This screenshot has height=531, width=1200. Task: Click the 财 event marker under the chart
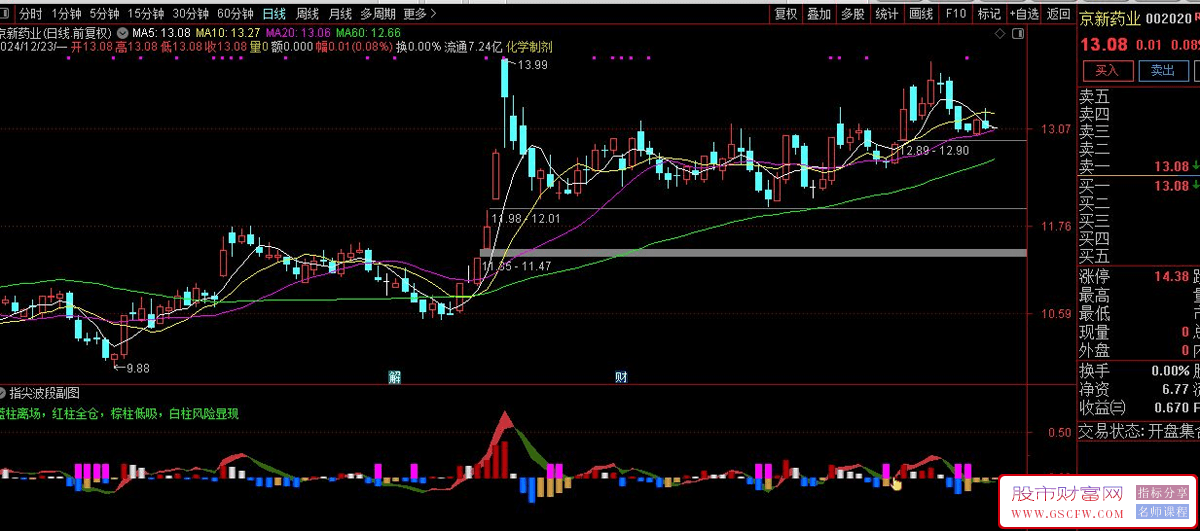point(621,377)
